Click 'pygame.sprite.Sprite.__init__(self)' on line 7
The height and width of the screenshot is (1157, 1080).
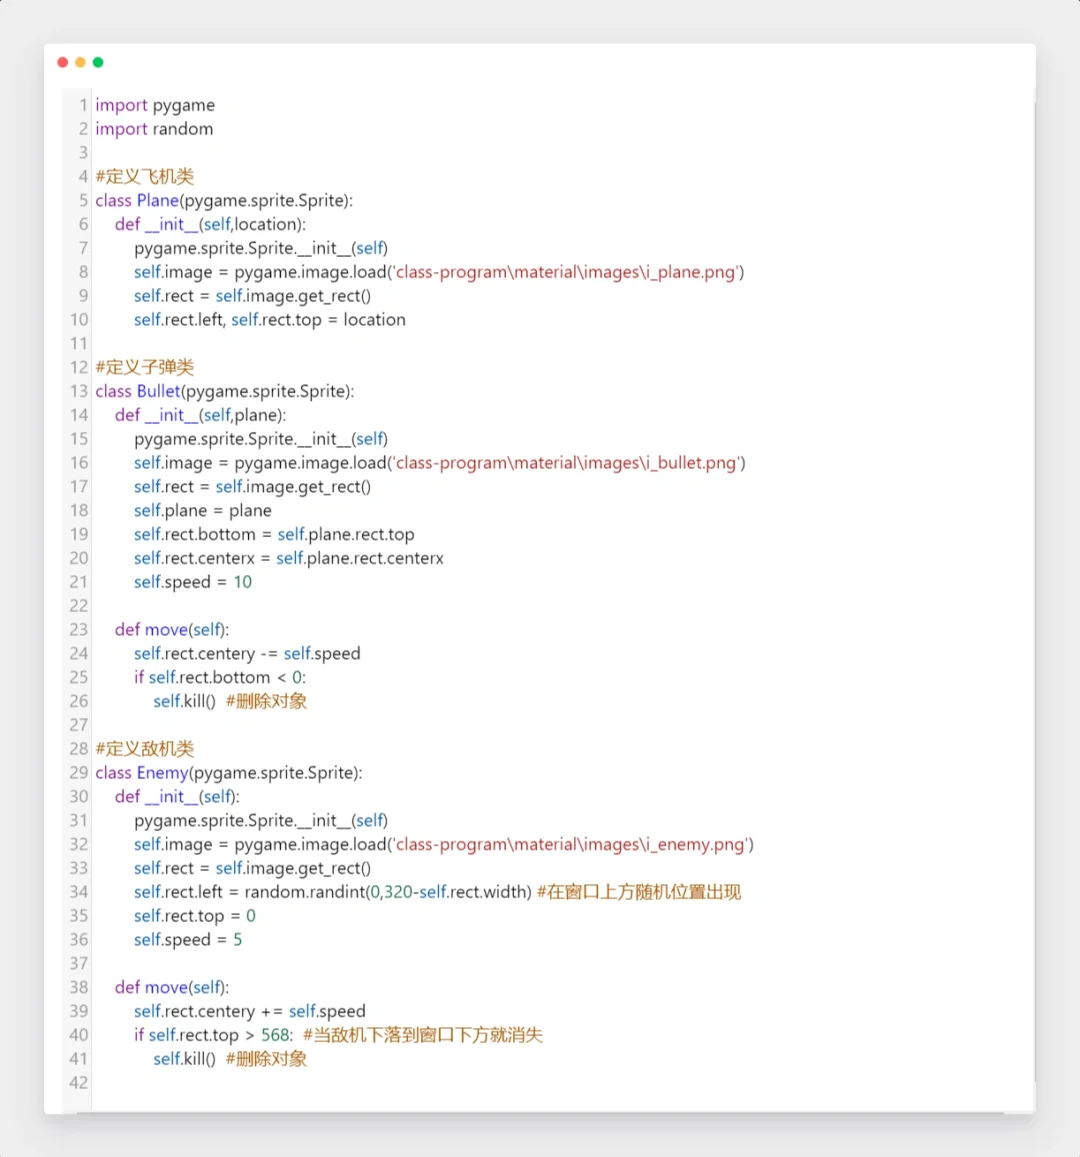(261, 249)
